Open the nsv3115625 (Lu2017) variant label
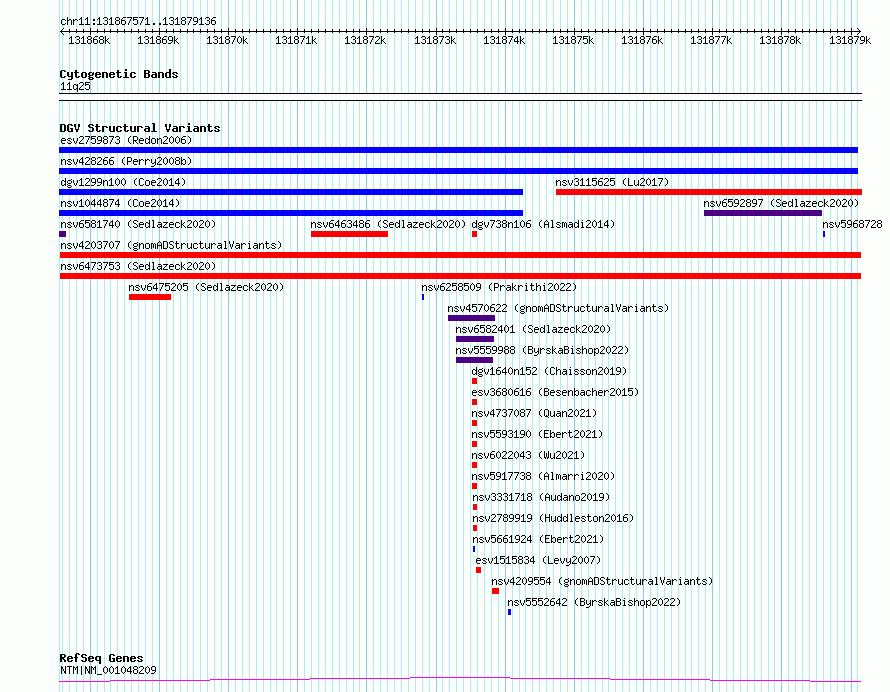The image size is (890, 692). click(x=612, y=182)
